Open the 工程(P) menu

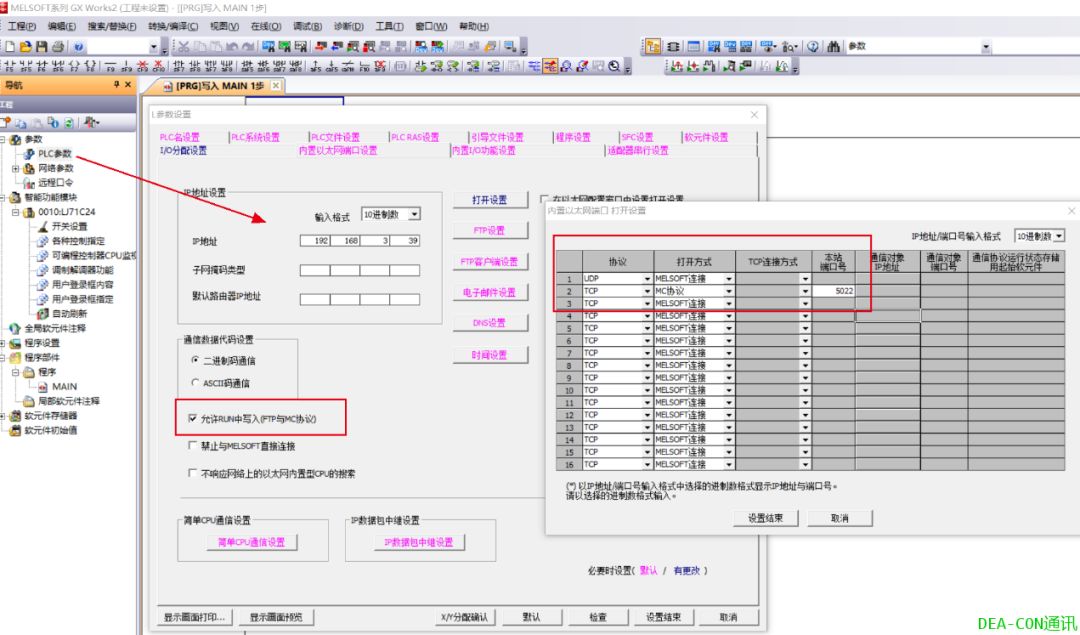[x=21, y=26]
